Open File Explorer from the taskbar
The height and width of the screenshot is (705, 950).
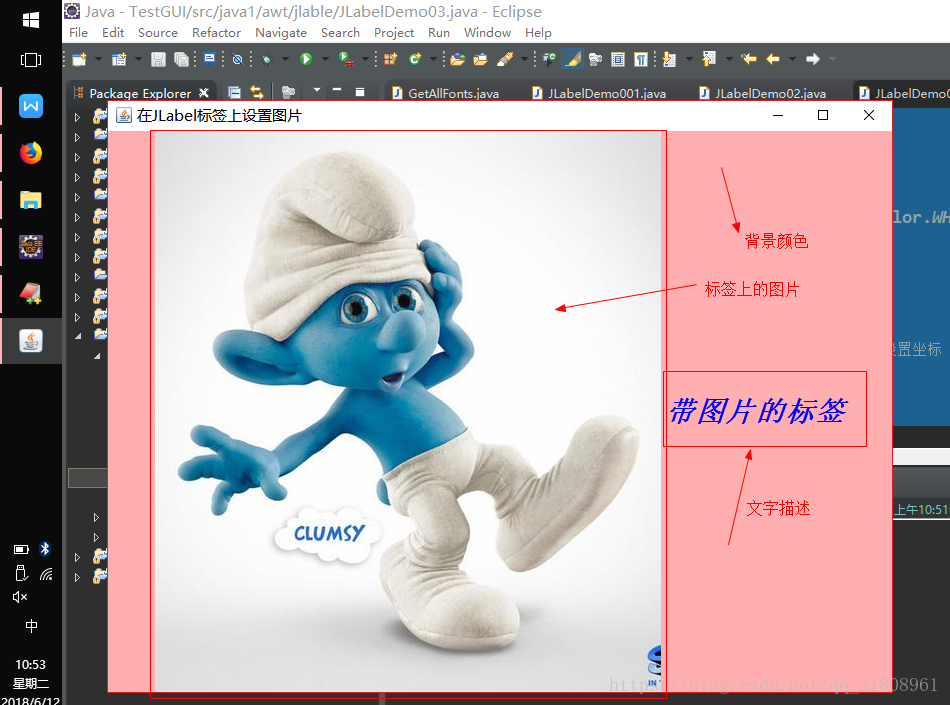tap(31, 200)
